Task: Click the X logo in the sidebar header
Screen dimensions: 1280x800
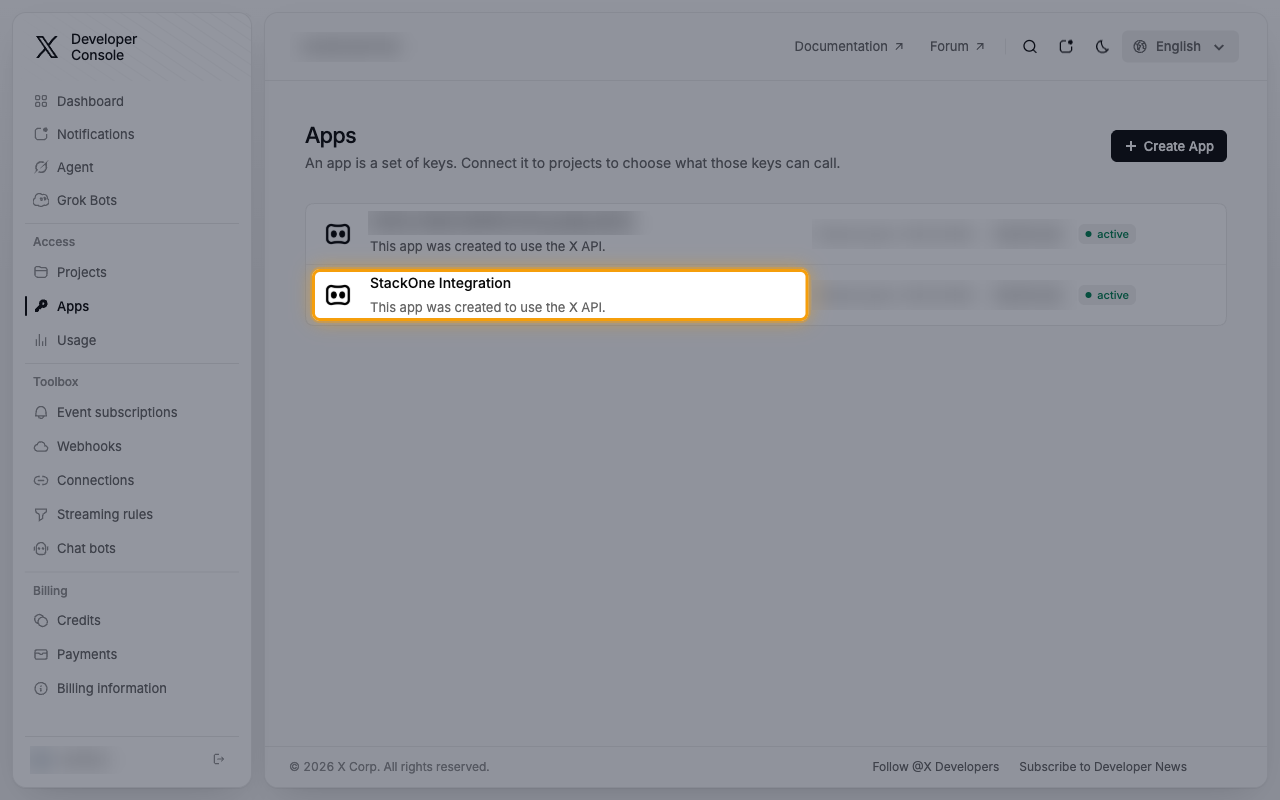Action: pos(47,47)
